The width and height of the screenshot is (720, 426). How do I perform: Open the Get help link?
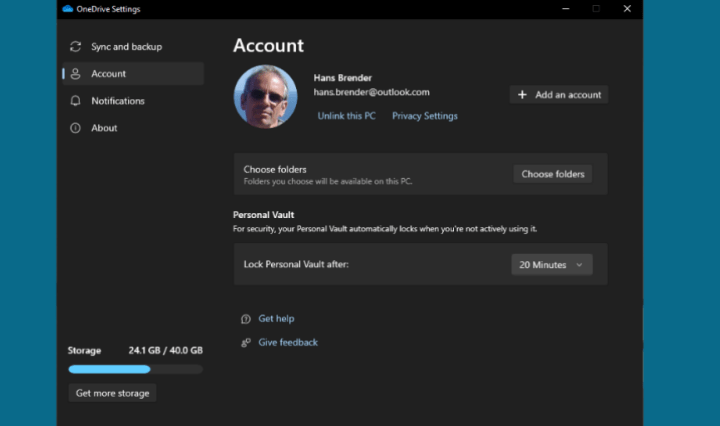[276, 319]
